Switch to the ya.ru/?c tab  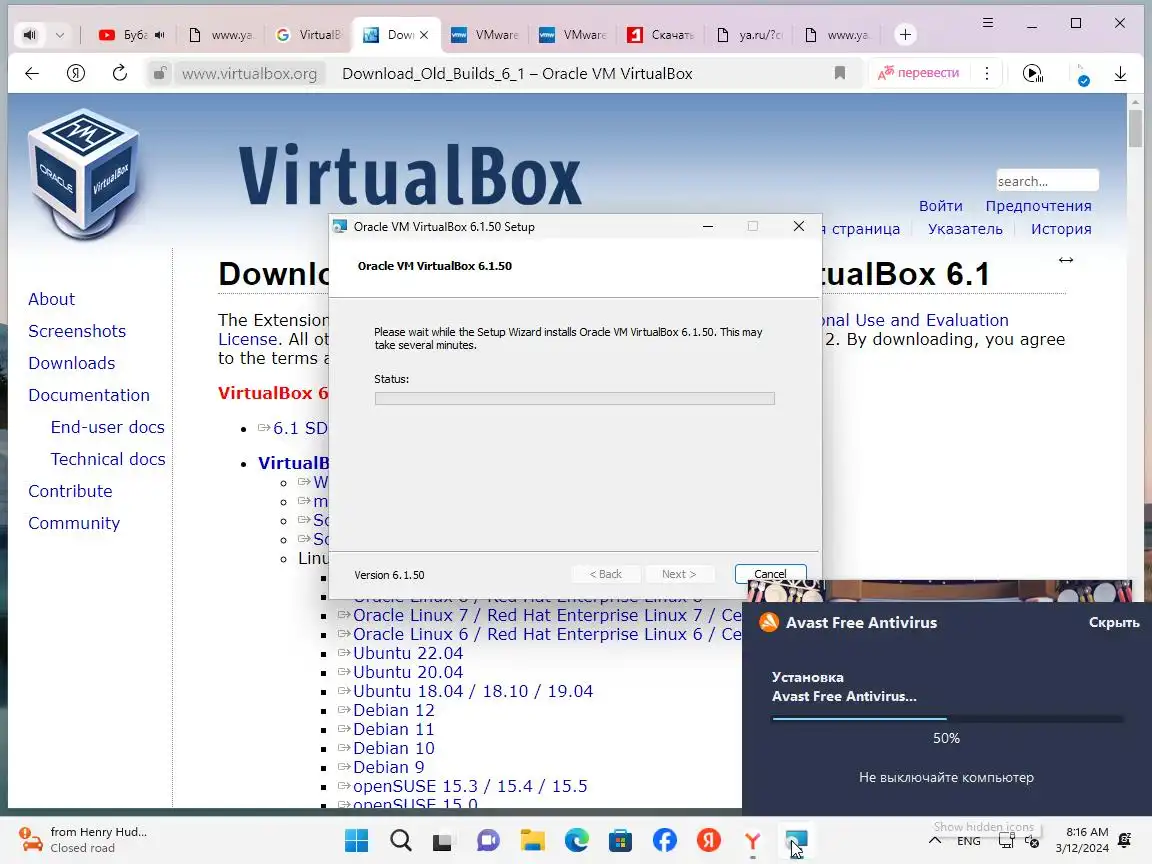[x=749, y=35]
